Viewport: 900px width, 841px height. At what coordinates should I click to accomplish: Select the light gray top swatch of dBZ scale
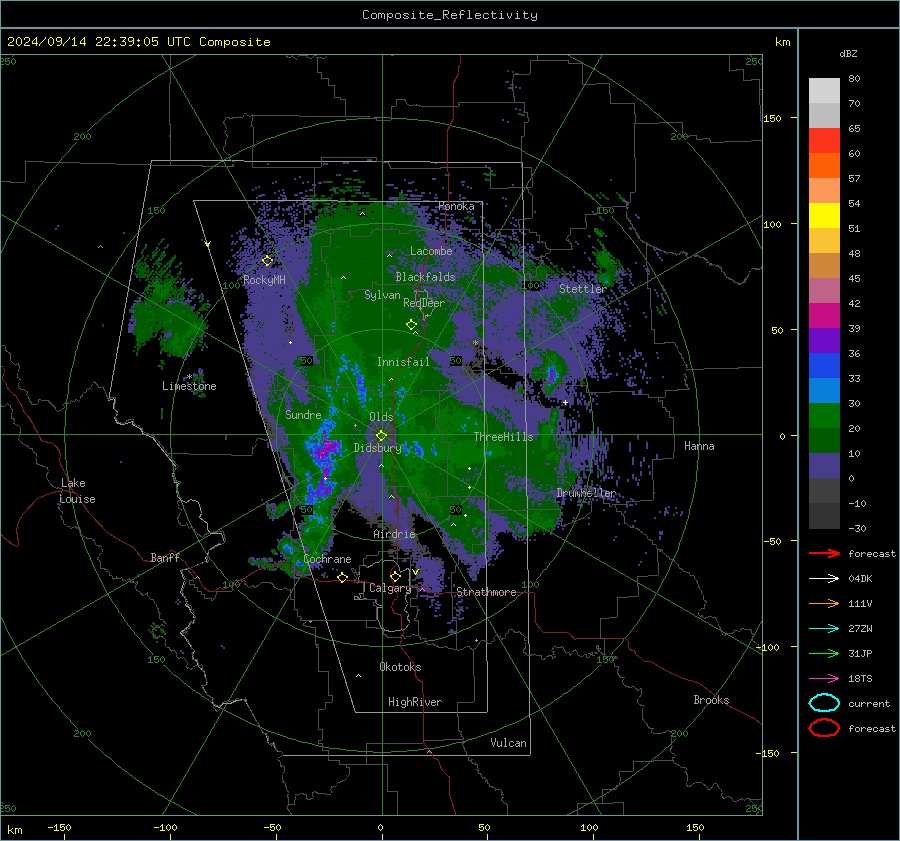pos(824,90)
